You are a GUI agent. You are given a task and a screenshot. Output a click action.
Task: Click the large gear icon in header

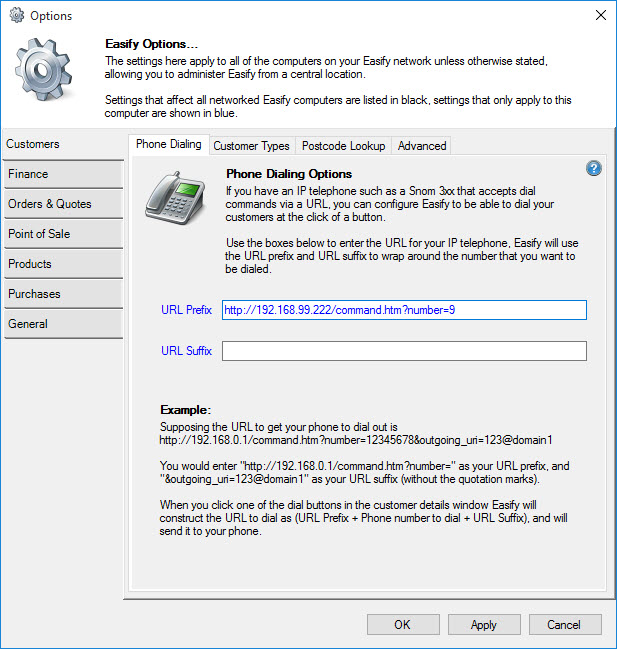coord(48,78)
